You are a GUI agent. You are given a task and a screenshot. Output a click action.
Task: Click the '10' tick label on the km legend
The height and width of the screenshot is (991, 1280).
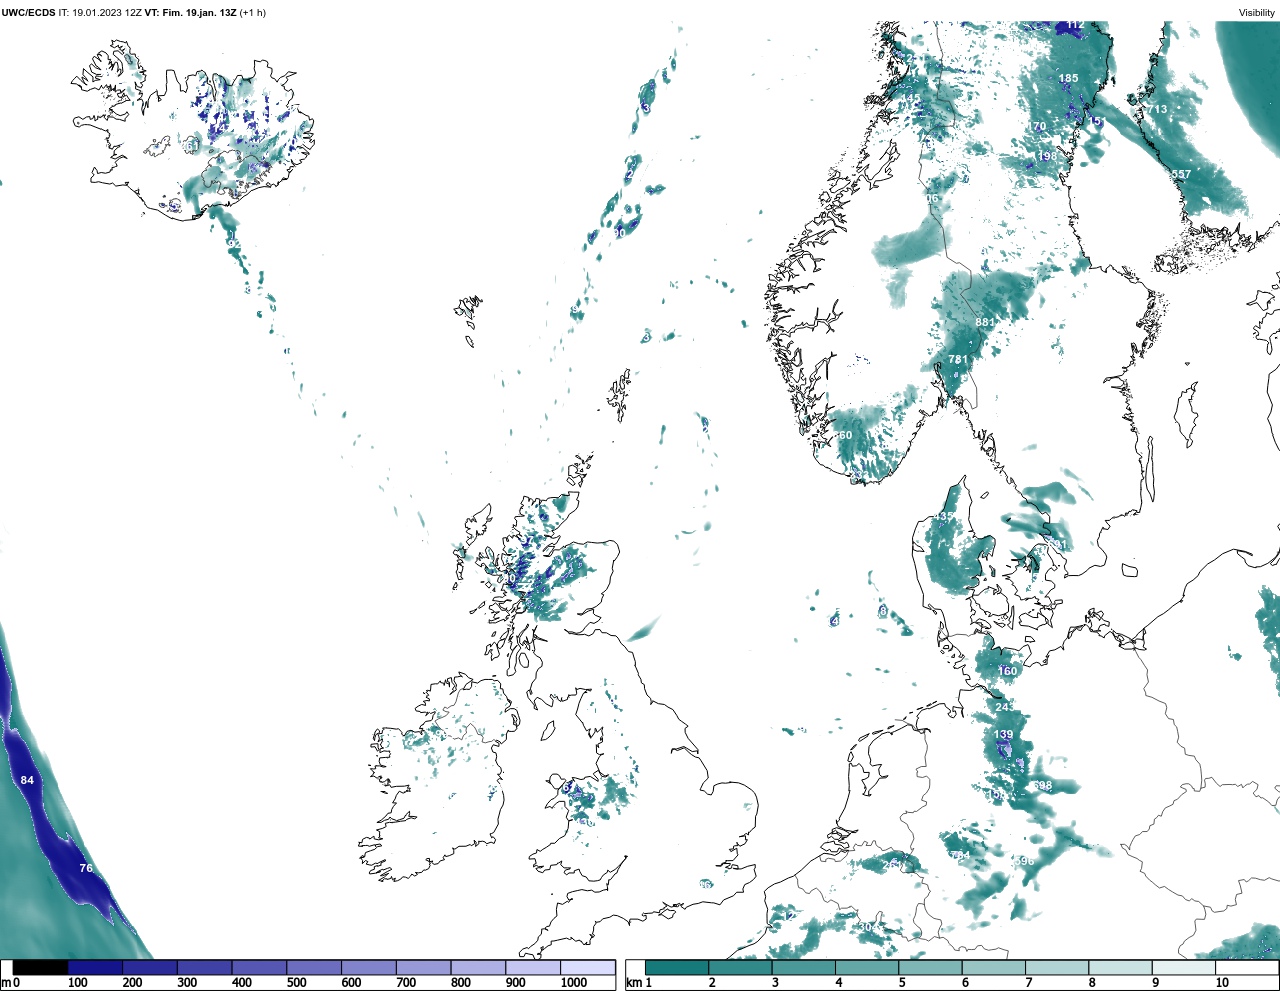(1222, 983)
